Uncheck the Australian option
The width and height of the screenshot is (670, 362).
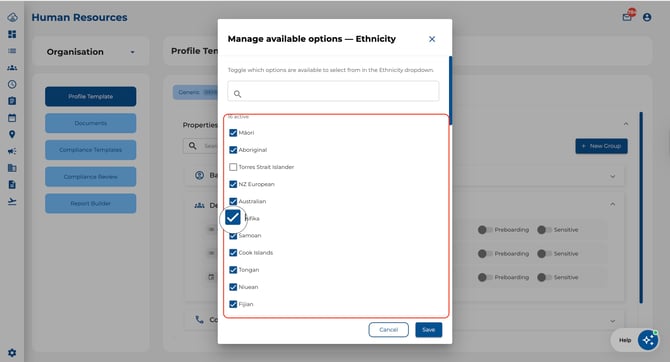point(233,201)
